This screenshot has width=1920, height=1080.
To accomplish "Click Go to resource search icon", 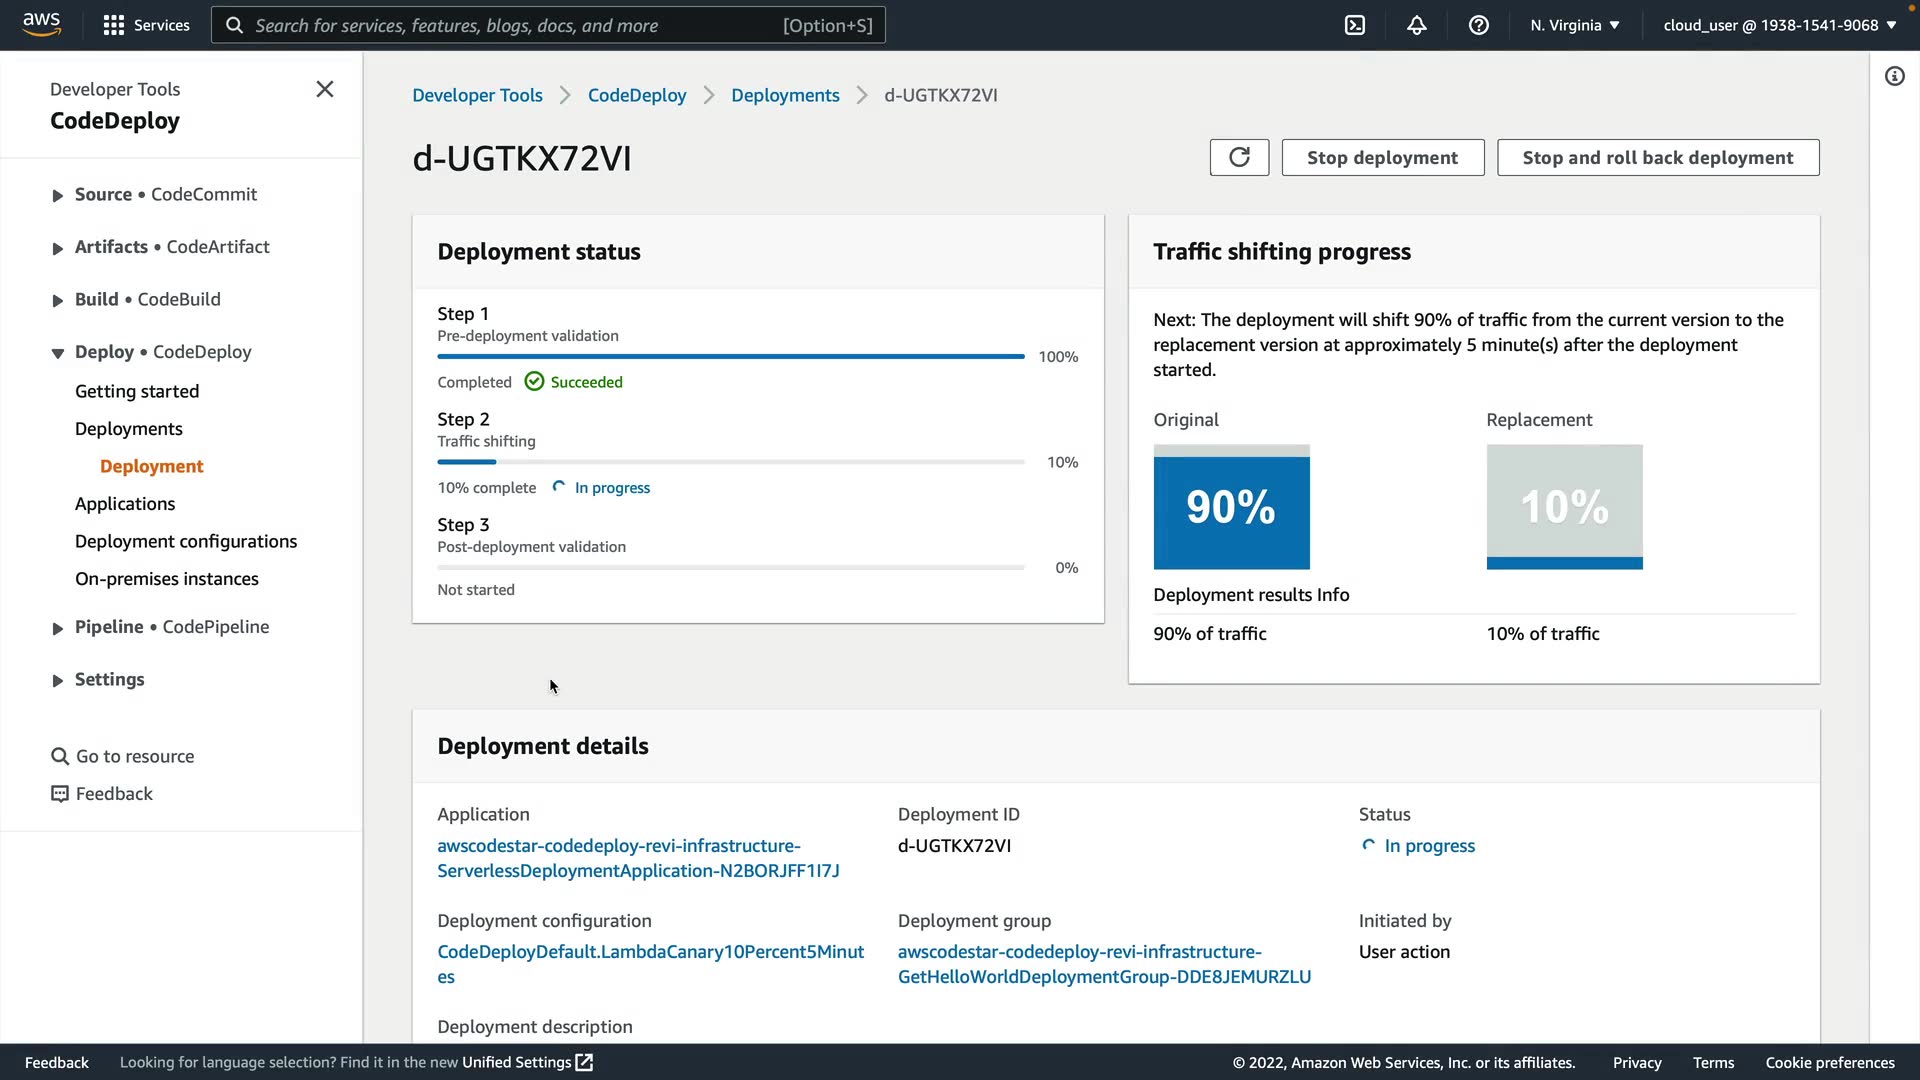I will tap(60, 756).
